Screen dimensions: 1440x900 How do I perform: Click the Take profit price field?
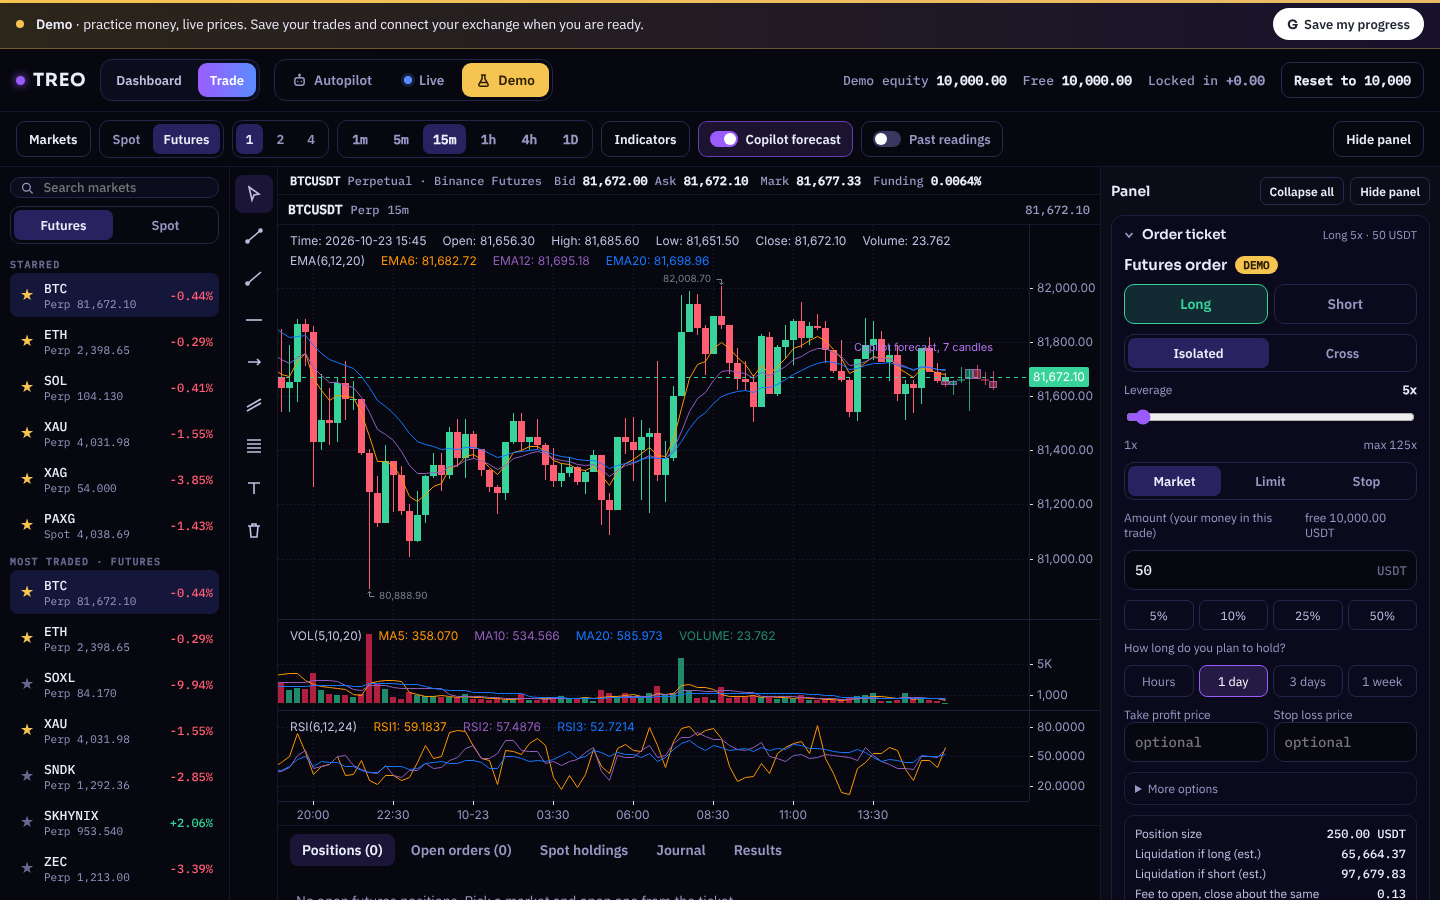(1195, 742)
